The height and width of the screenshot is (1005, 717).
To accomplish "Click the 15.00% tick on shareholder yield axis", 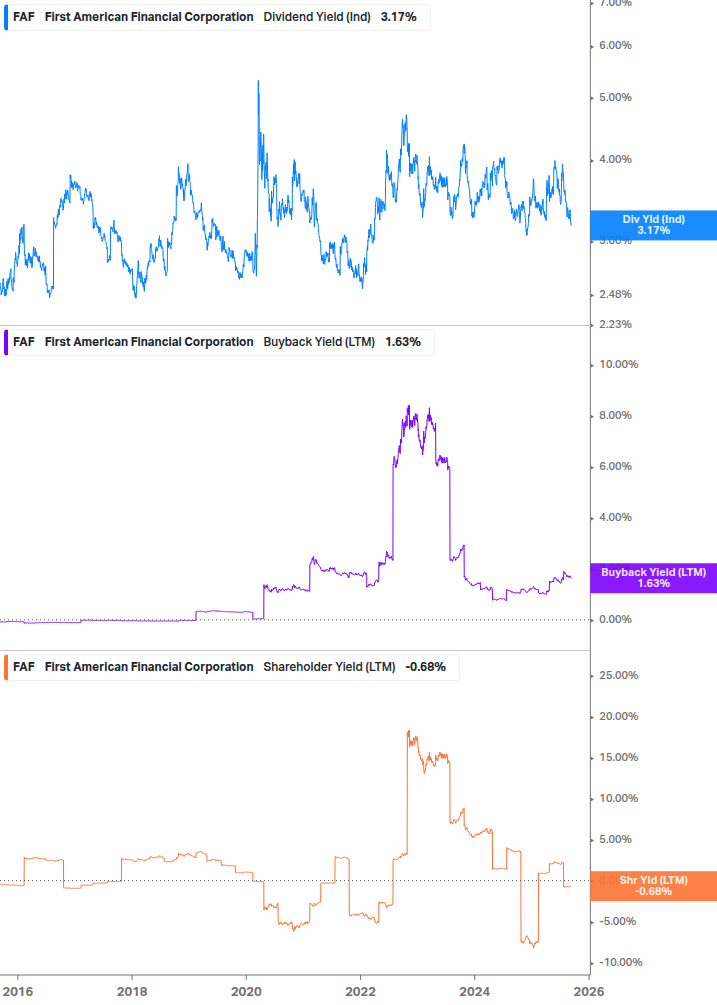I will (618, 758).
